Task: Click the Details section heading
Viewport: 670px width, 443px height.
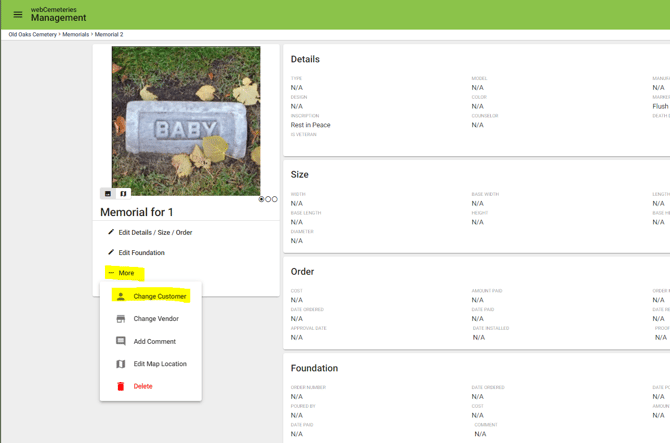Action: pos(305,59)
